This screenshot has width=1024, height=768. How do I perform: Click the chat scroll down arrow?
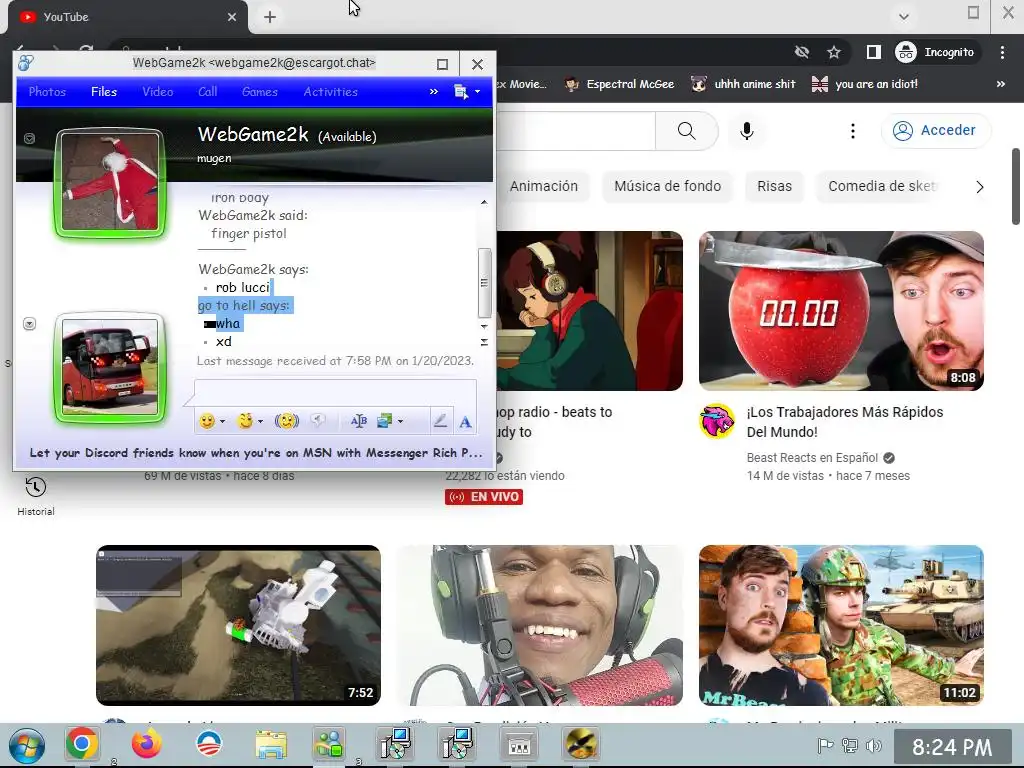coord(484,326)
